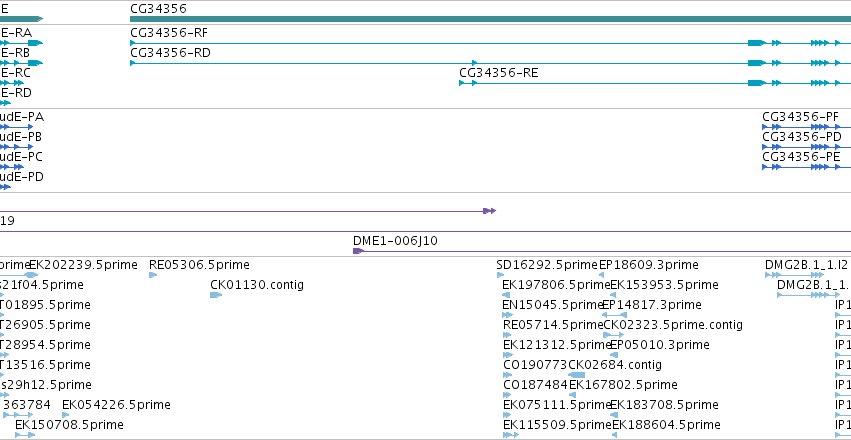The height and width of the screenshot is (440, 851).
Task: Click the 21f04.5prime EST label
Action: click(x=42, y=285)
